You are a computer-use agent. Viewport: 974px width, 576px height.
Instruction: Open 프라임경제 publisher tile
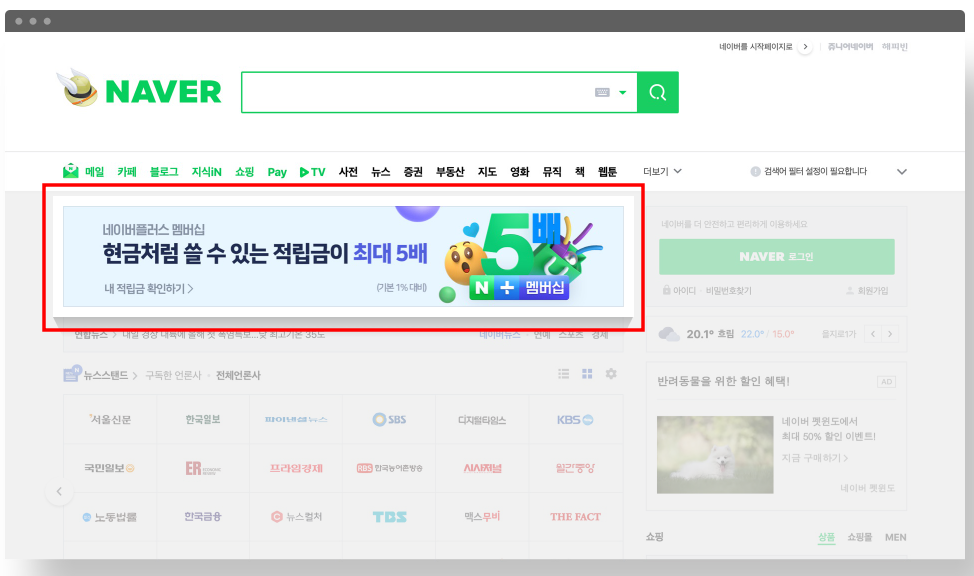[296, 468]
